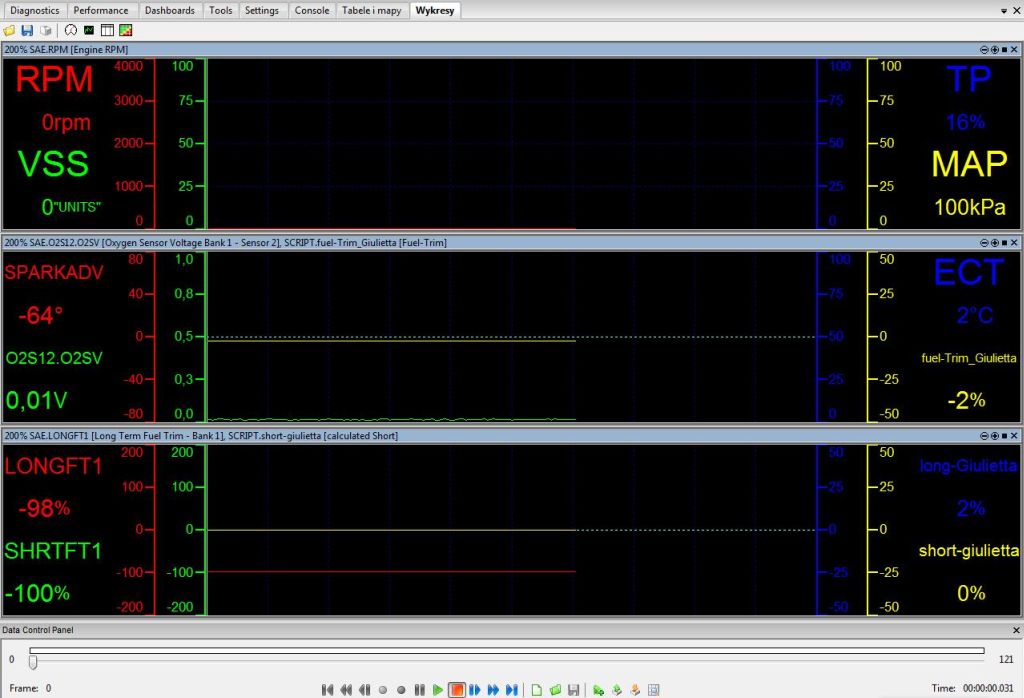1024x698 pixels.
Task: Open the Dashboards tab
Action: pos(169,10)
